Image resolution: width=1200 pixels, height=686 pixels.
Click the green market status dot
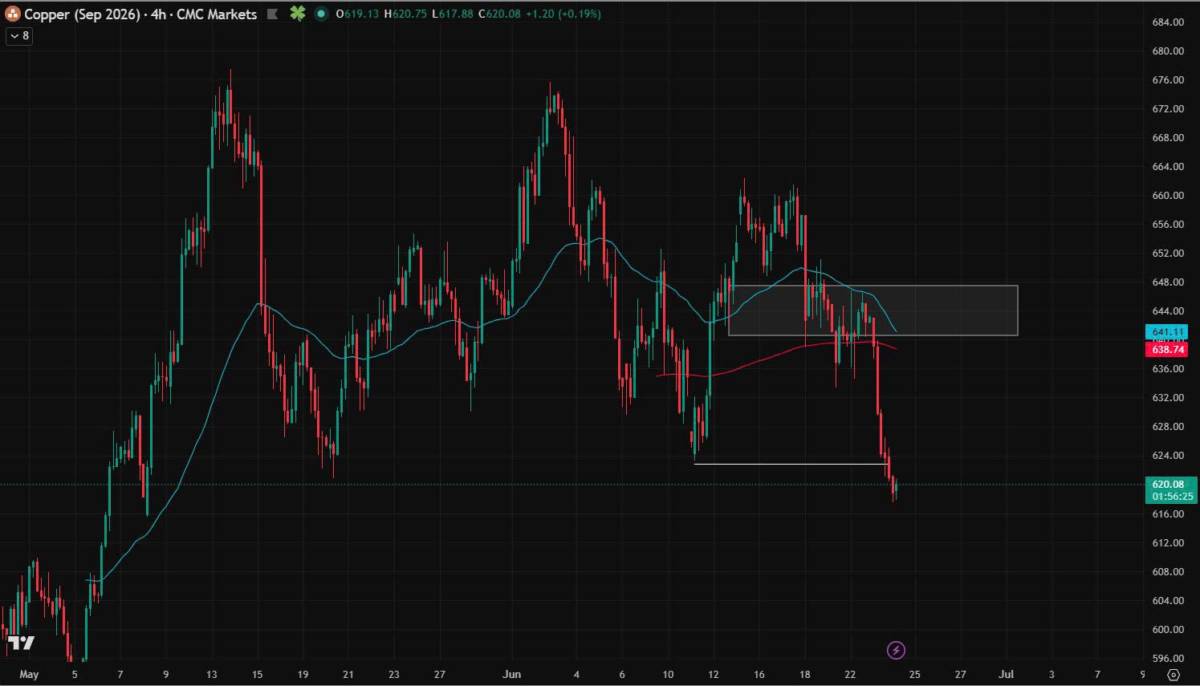coord(320,15)
